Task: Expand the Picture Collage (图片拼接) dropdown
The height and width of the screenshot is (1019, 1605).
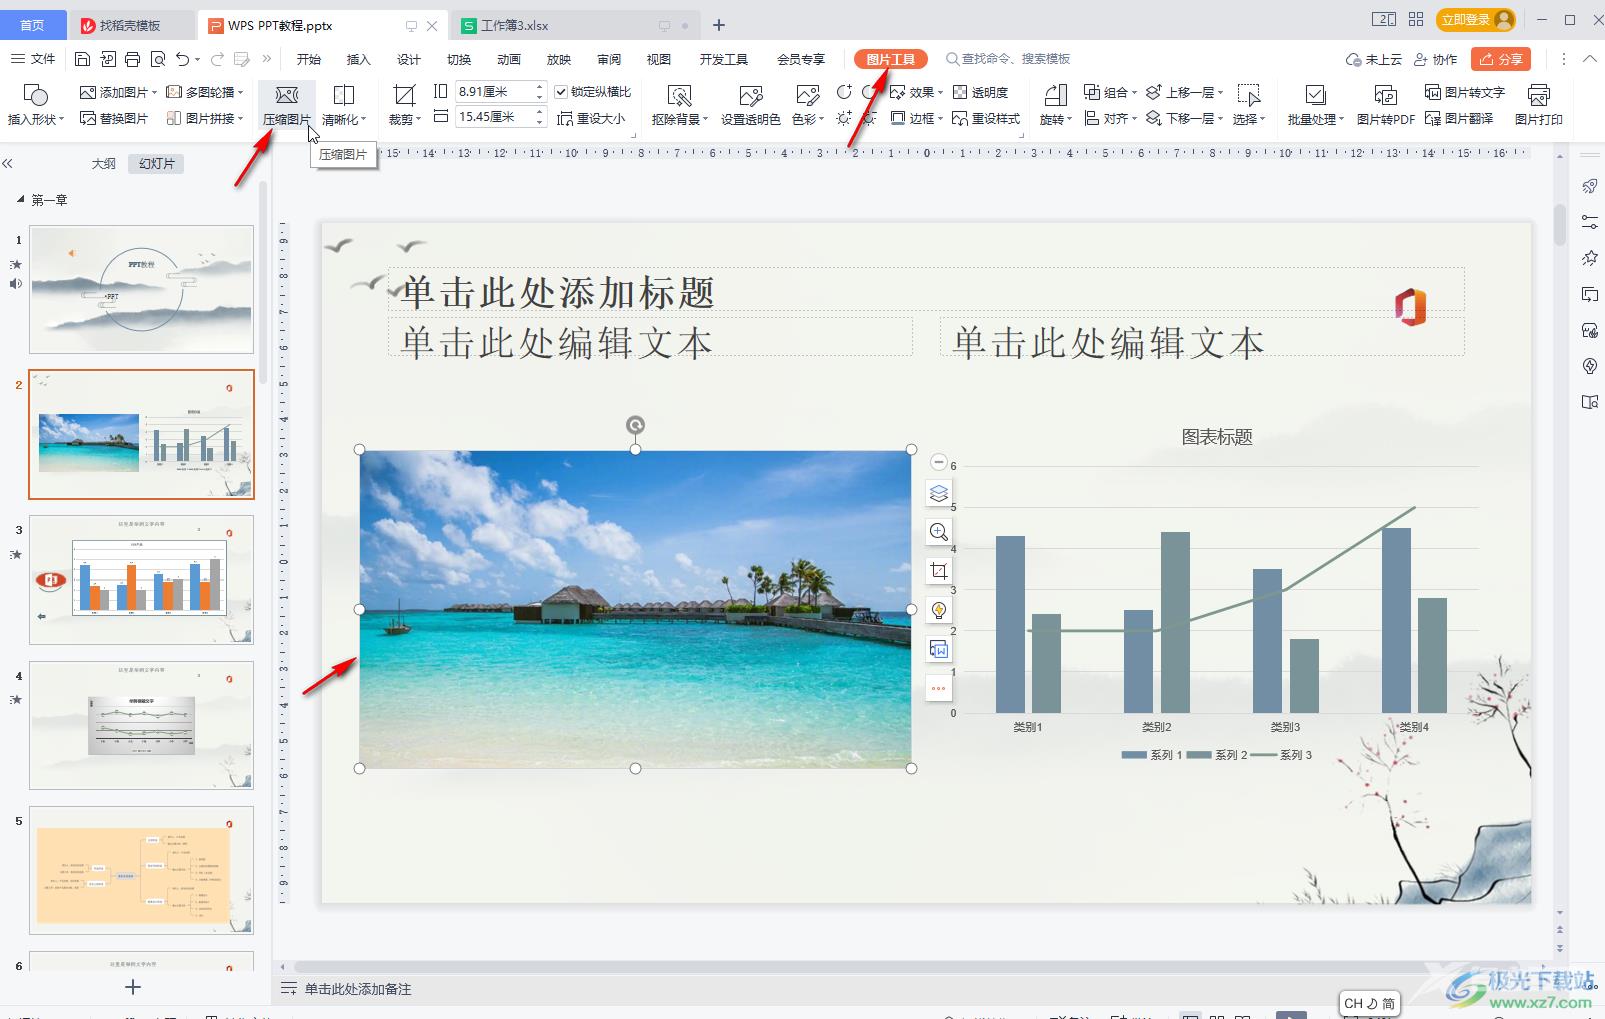Action: point(241,118)
